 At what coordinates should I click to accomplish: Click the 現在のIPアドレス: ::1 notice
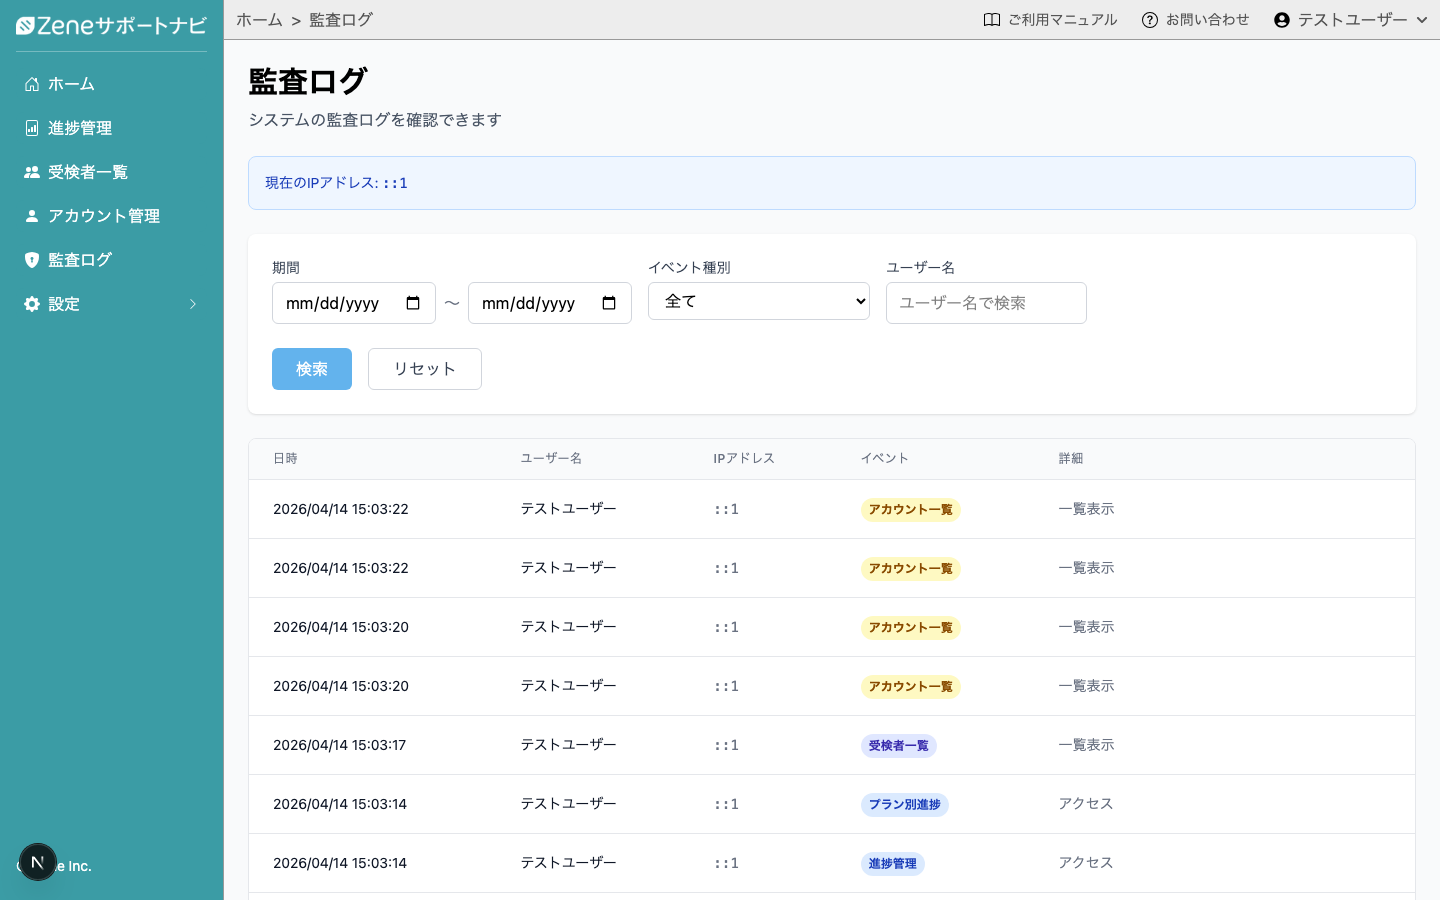click(x=832, y=183)
